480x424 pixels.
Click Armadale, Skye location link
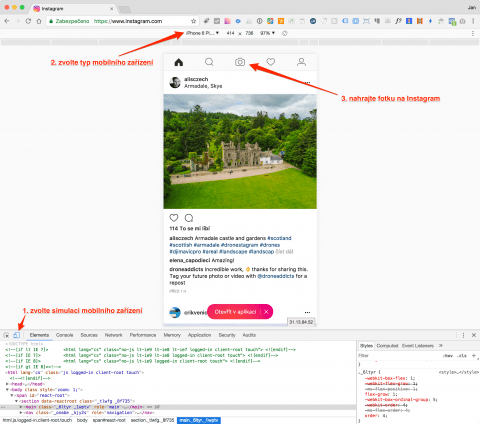(x=203, y=86)
